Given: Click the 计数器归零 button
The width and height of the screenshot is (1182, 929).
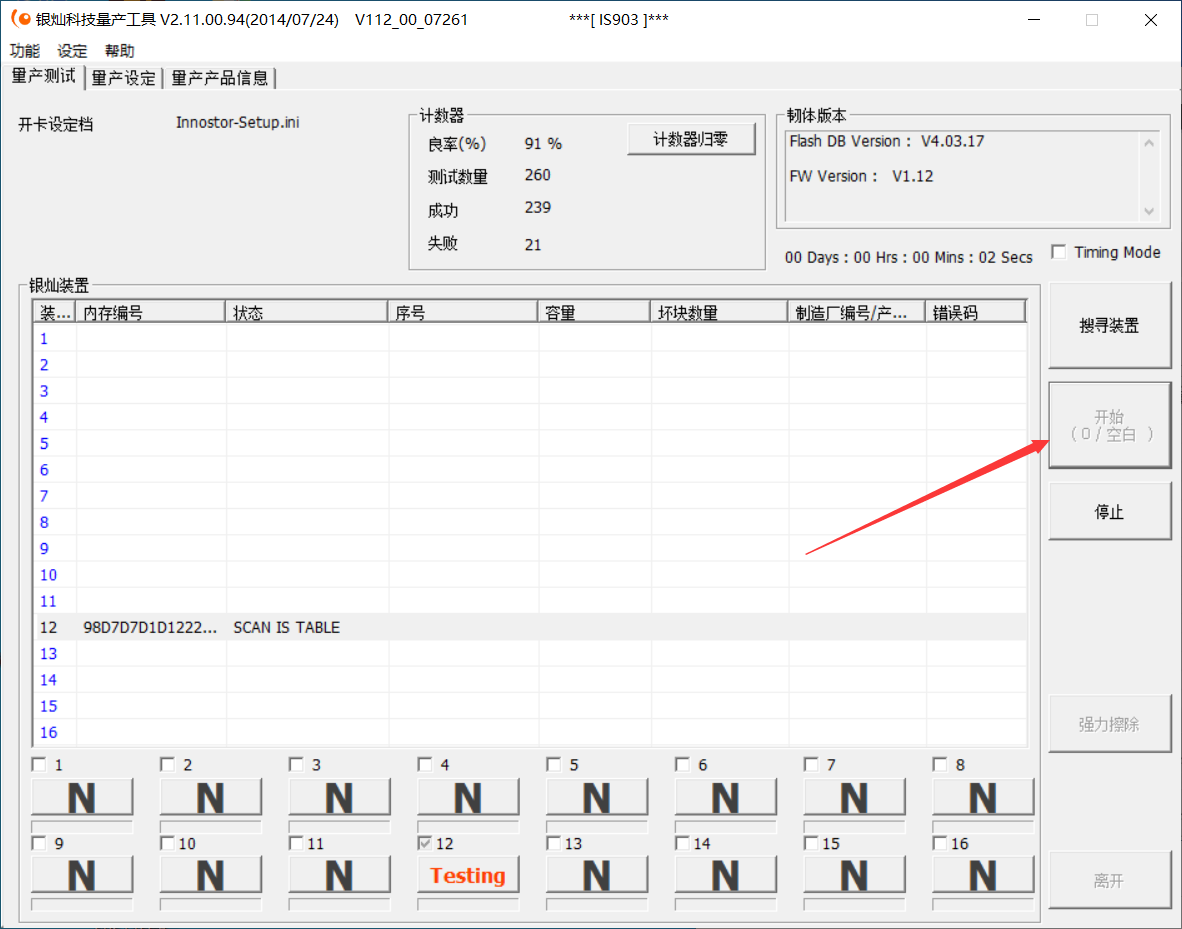Looking at the screenshot, I should click(691, 140).
